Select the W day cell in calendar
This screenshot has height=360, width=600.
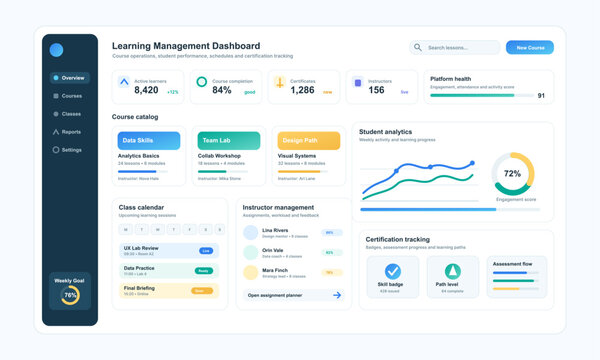point(157,230)
